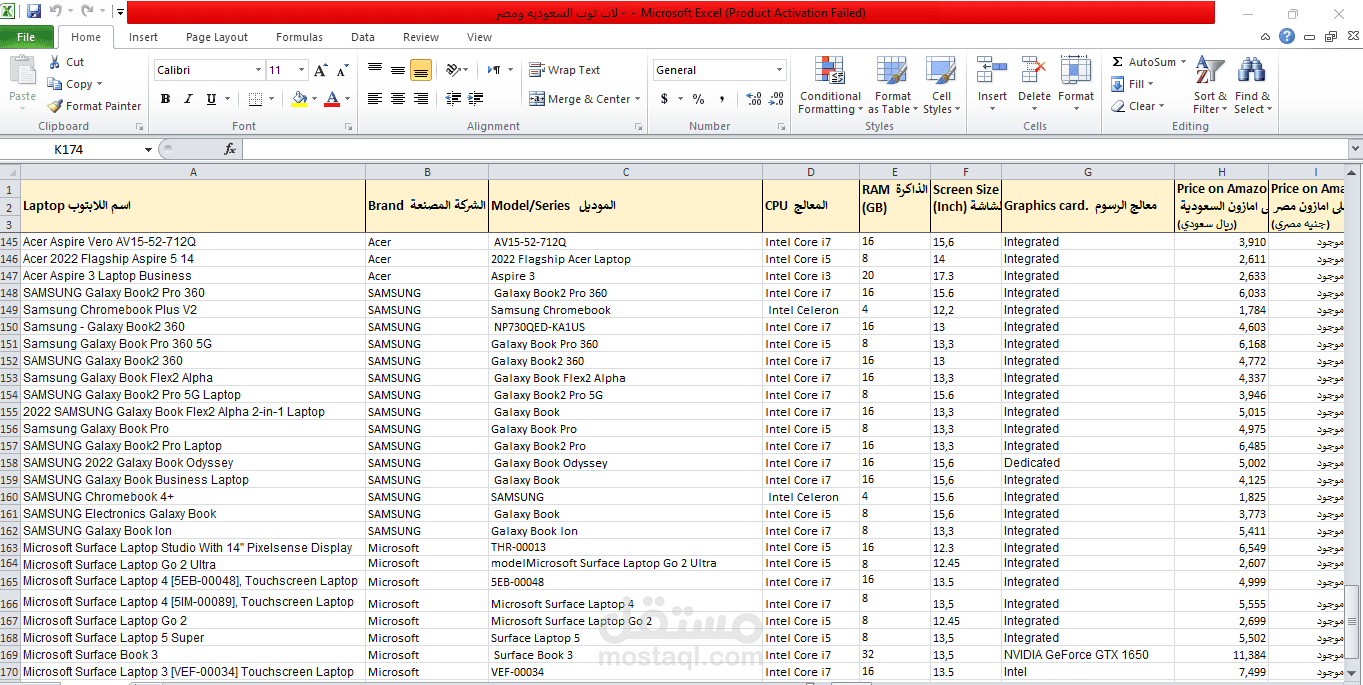1363x685 pixels.
Task: Open Find & Select binoculars icon
Action: 1251,72
